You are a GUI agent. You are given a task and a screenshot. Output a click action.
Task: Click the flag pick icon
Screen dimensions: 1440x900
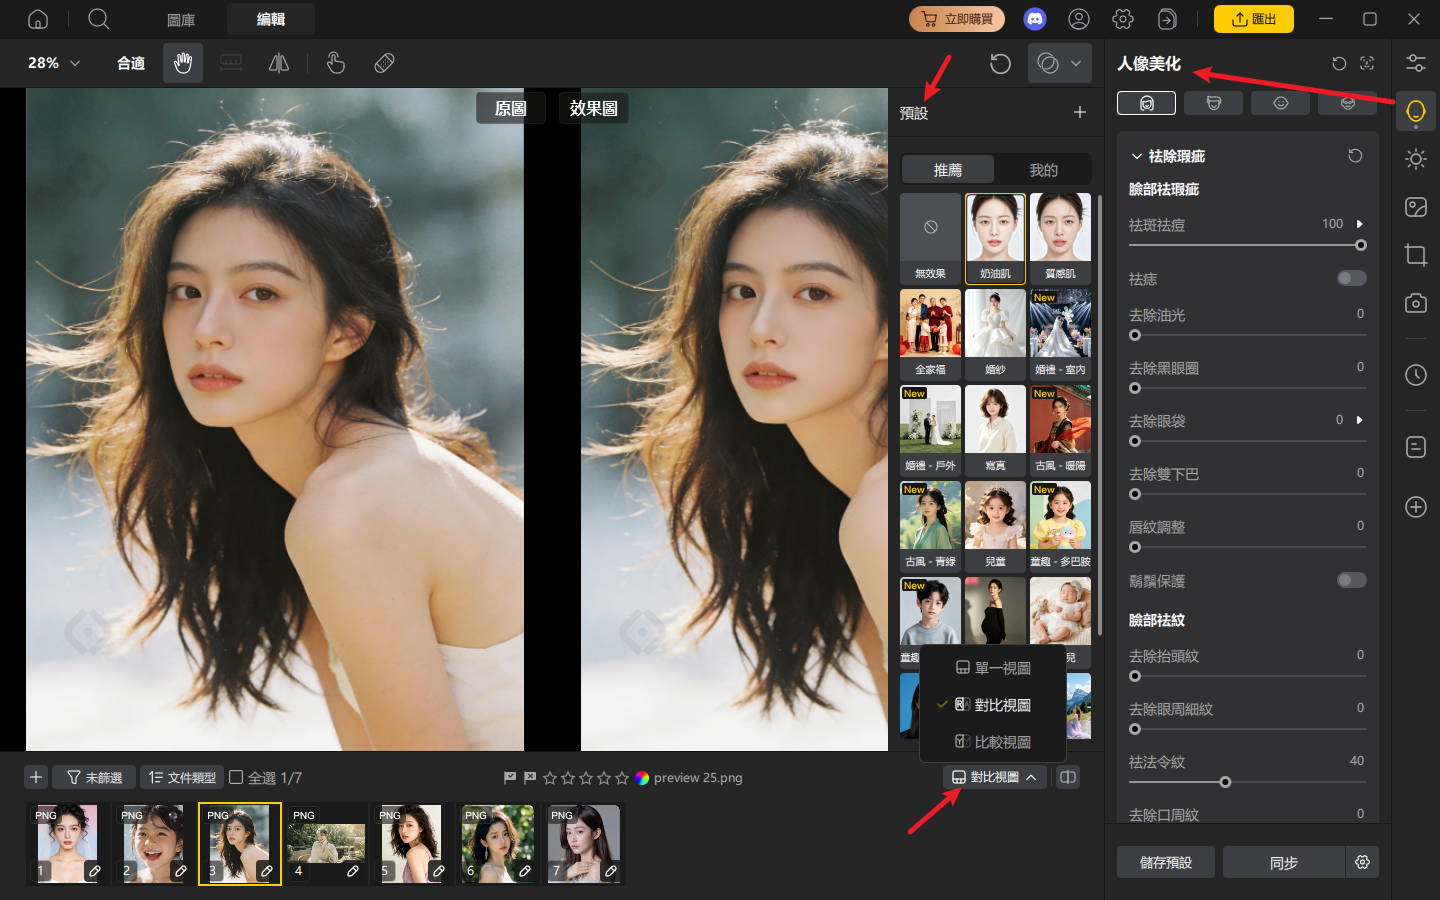click(510, 777)
